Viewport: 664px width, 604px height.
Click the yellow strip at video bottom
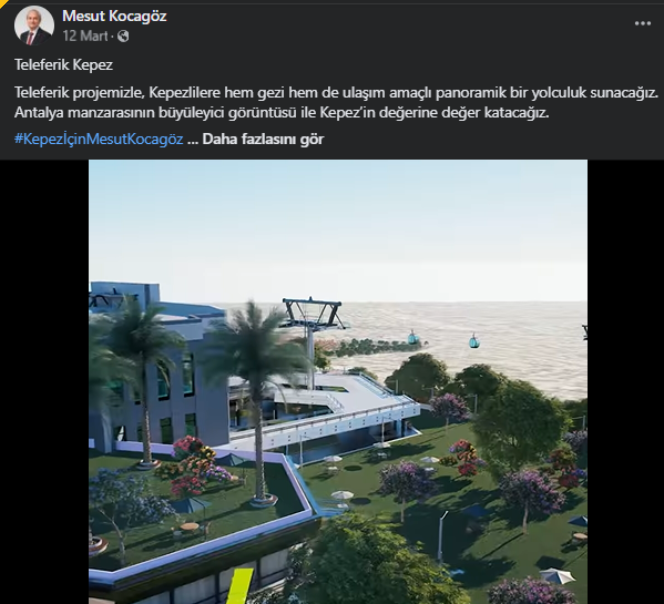click(x=240, y=586)
